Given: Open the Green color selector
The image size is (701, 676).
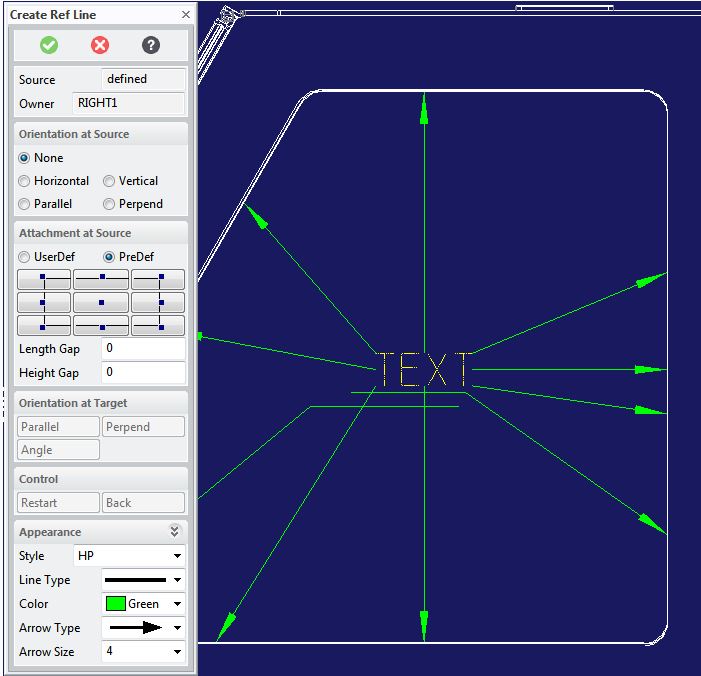Looking at the screenshot, I should click(143, 604).
